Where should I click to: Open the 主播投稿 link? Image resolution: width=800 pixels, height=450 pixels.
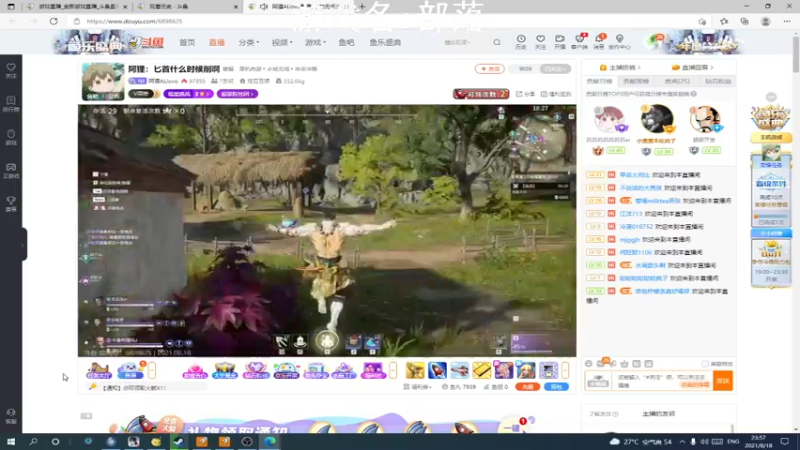[x=620, y=67]
